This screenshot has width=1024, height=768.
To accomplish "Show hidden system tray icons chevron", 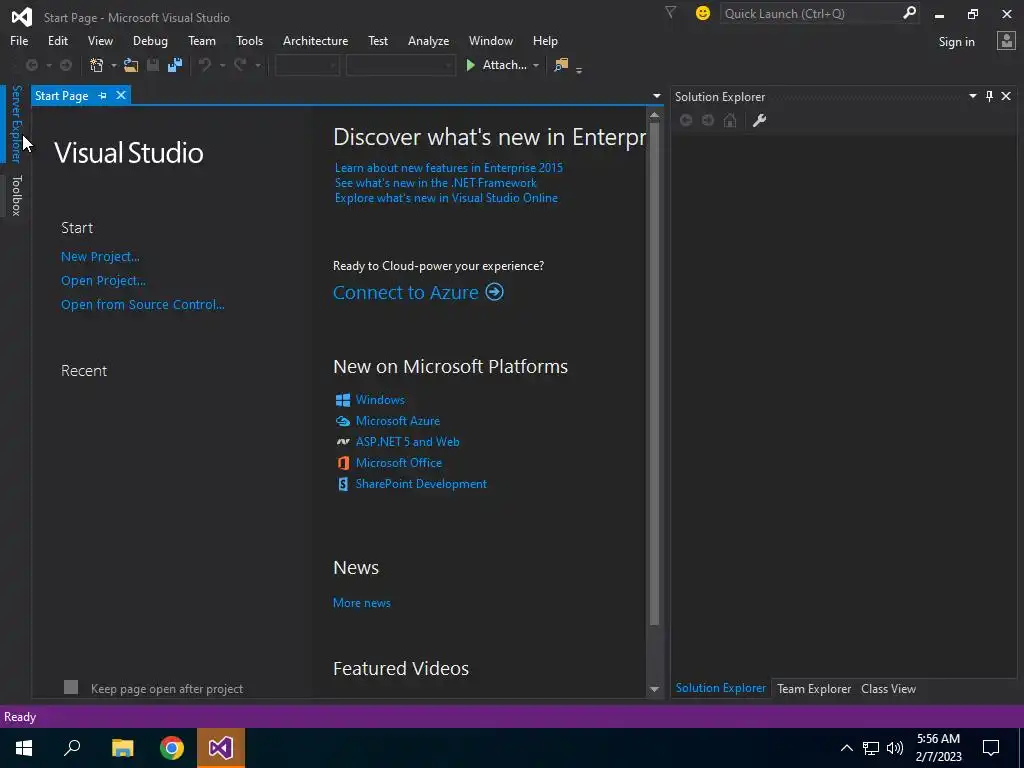I will click(846, 748).
